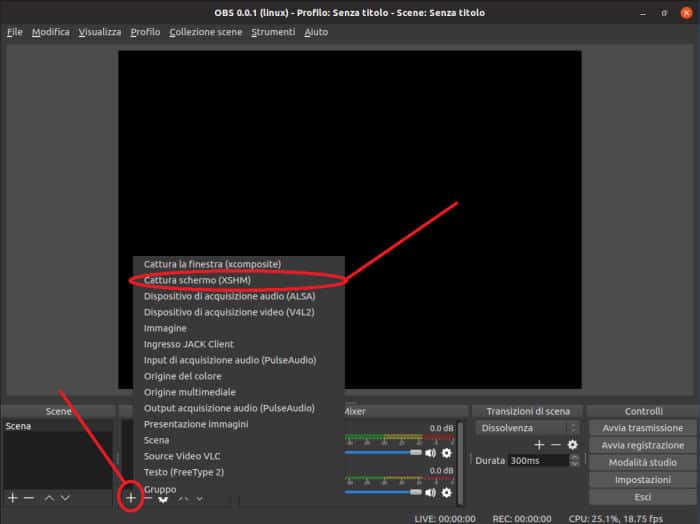Open the Visualizza menu
Image resolution: width=700 pixels, height=524 pixels.
(x=100, y=32)
